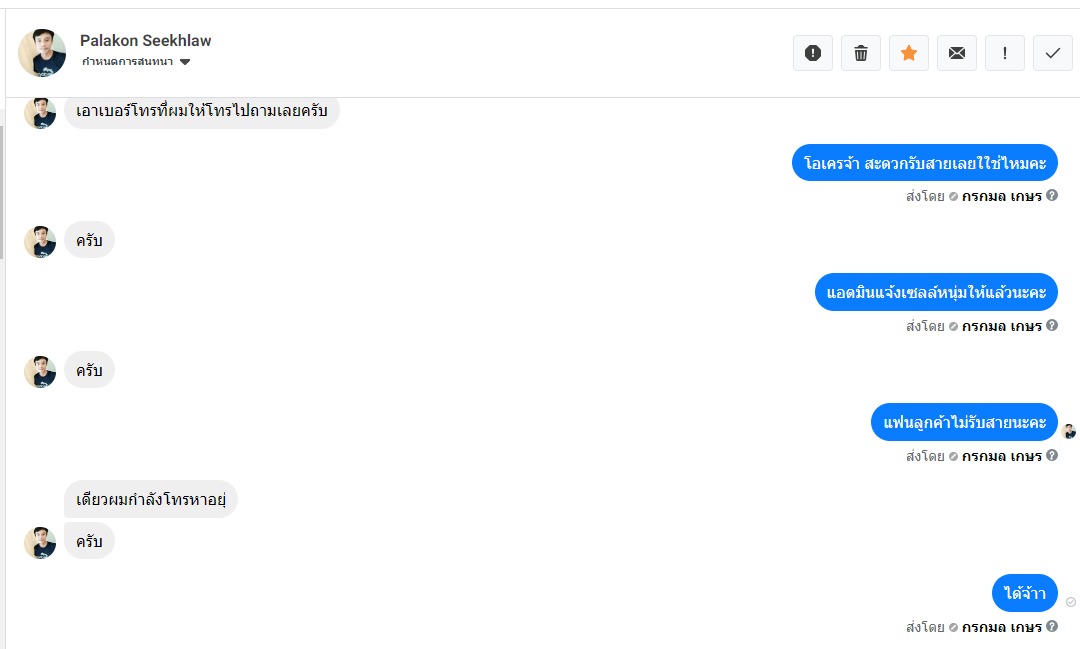Screen dimensions: 1080x649
Task: Click help icon under the 'แฟนลูกค้า' message
Action: point(1052,456)
